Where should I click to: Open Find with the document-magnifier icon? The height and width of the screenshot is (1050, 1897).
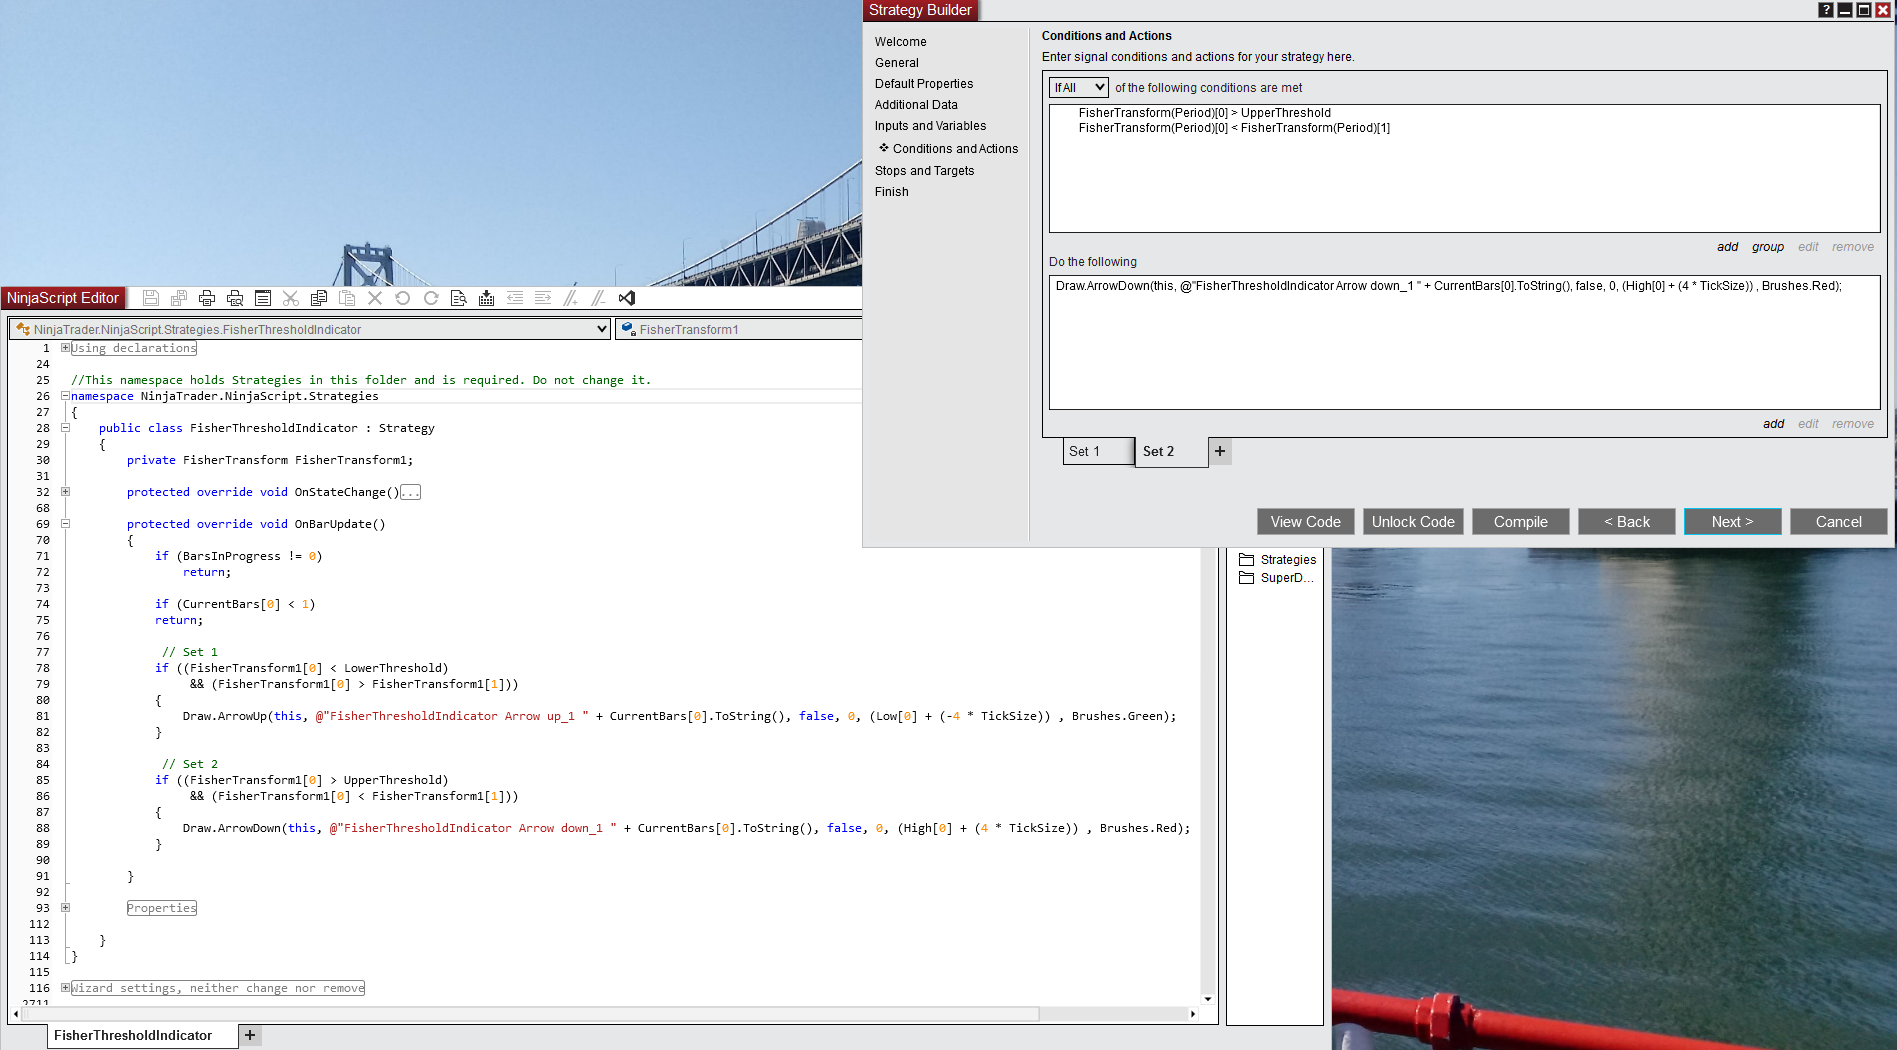[459, 298]
